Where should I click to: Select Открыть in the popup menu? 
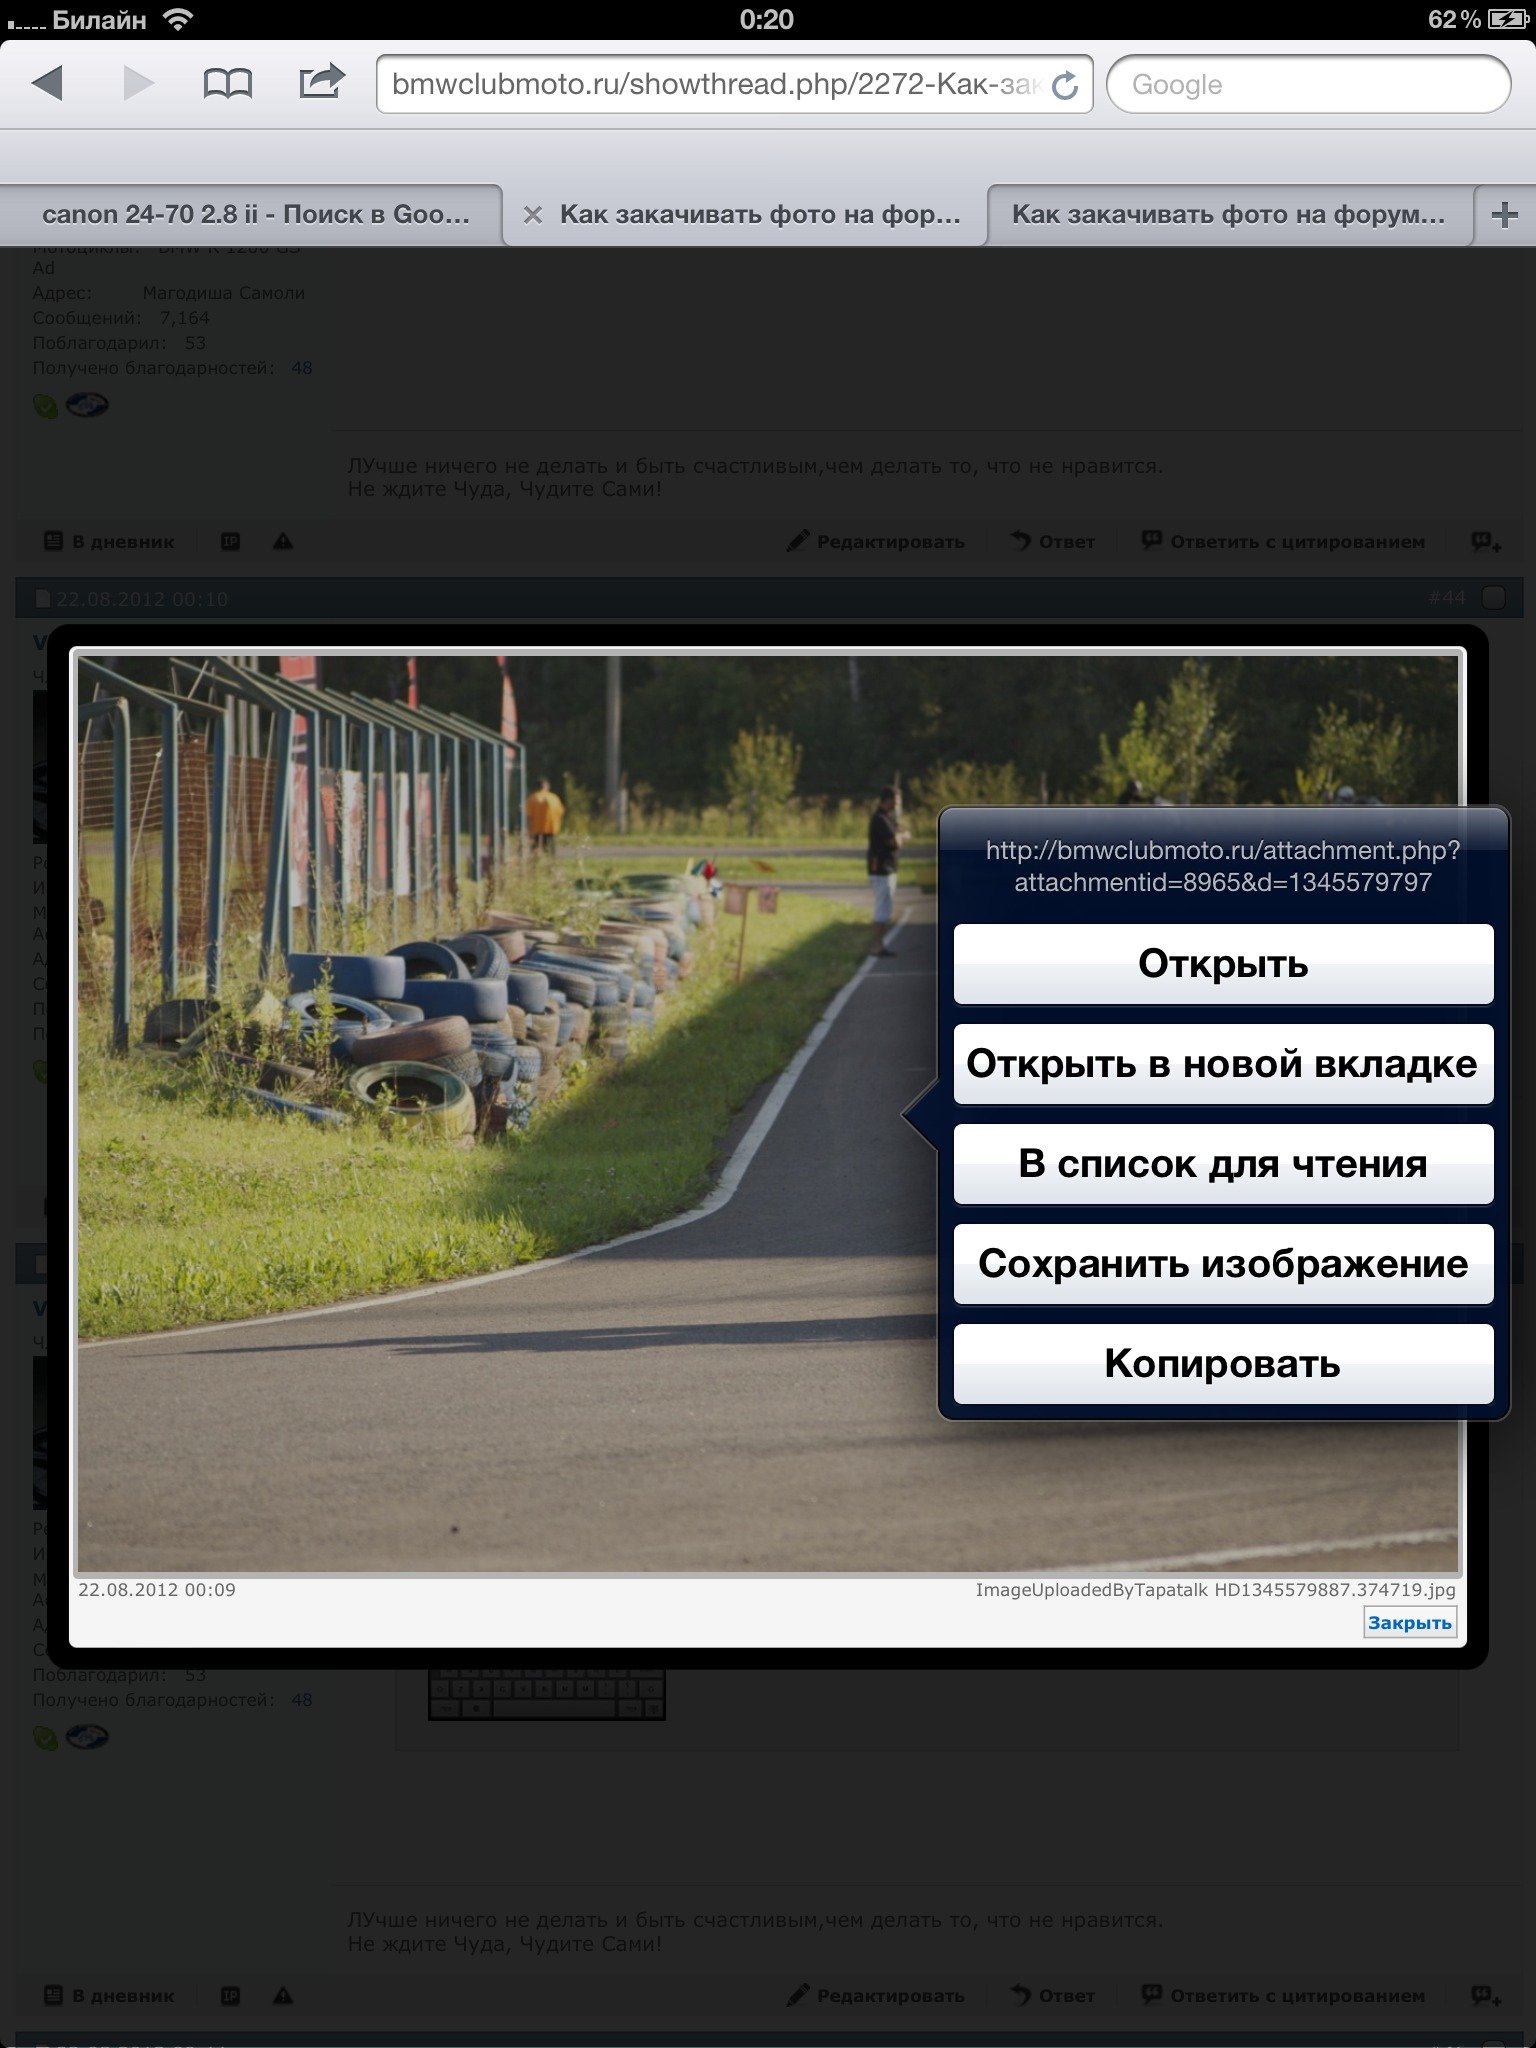(1222, 964)
